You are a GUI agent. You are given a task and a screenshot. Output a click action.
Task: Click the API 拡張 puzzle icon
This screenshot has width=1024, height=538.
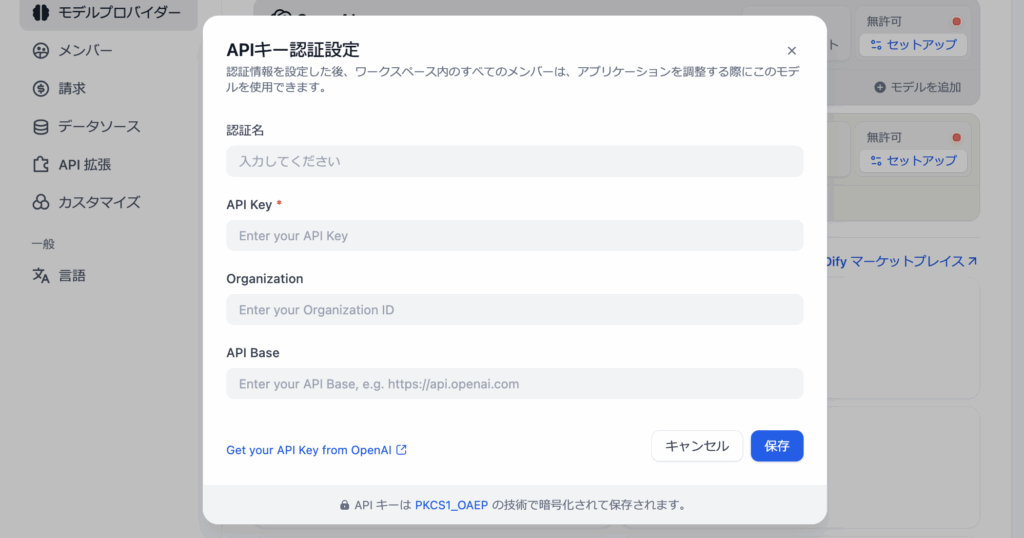coord(41,165)
